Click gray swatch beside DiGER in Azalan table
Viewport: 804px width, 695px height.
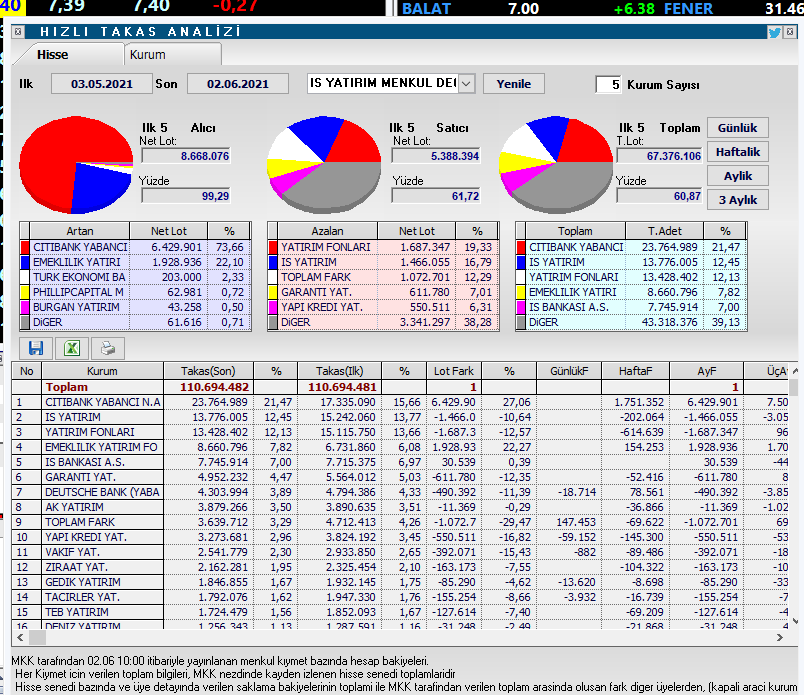click(x=273, y=322)
